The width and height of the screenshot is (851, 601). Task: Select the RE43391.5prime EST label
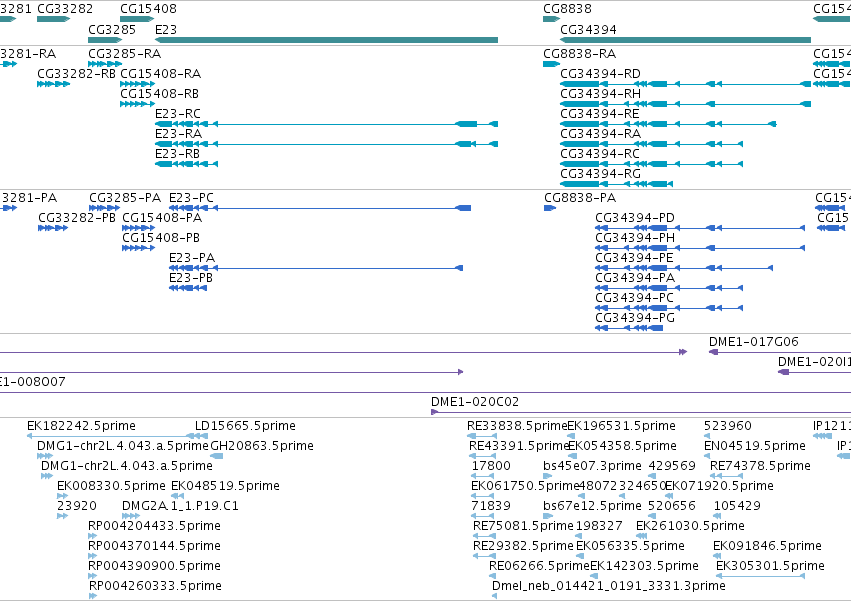click(x=519, y=446)
